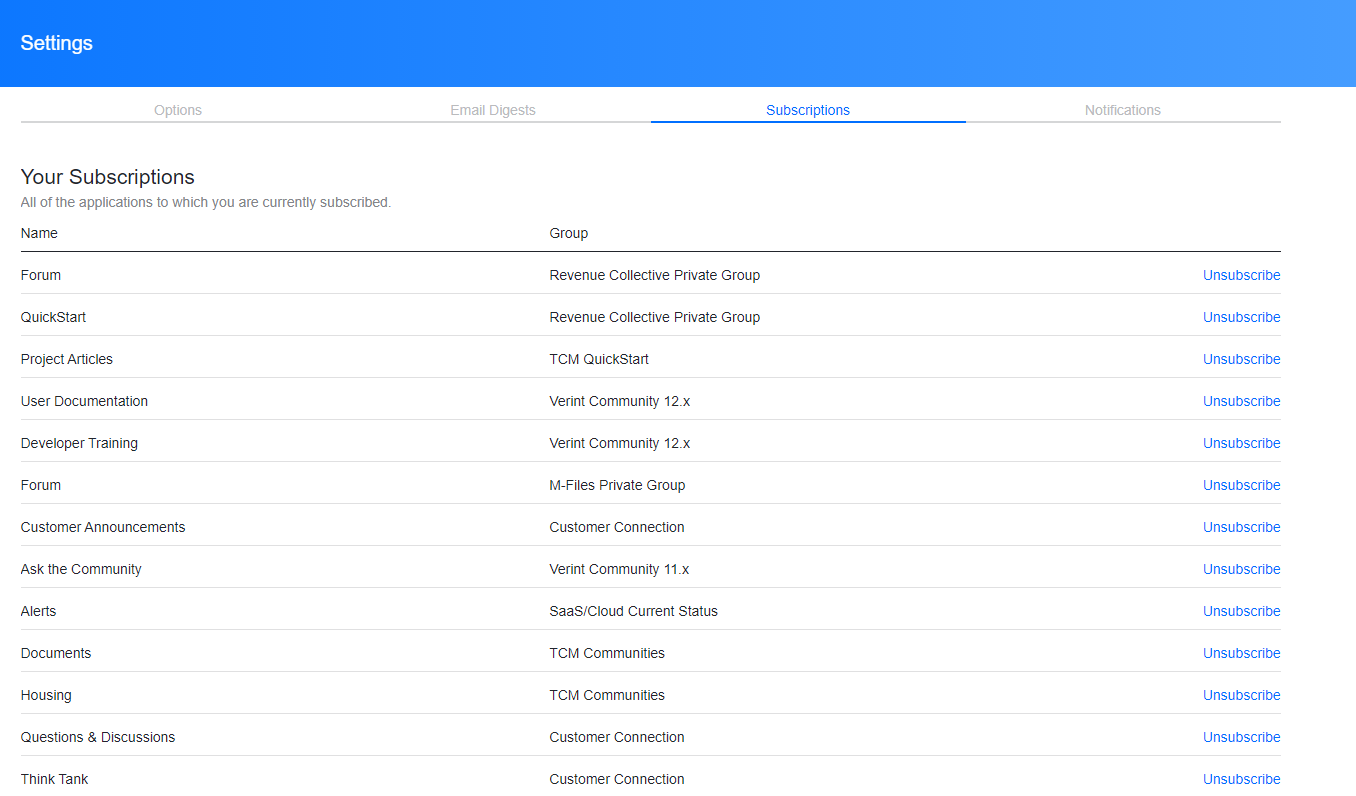Switch to the Options tab
1356x796 pixels.
(x=178, y=110)
